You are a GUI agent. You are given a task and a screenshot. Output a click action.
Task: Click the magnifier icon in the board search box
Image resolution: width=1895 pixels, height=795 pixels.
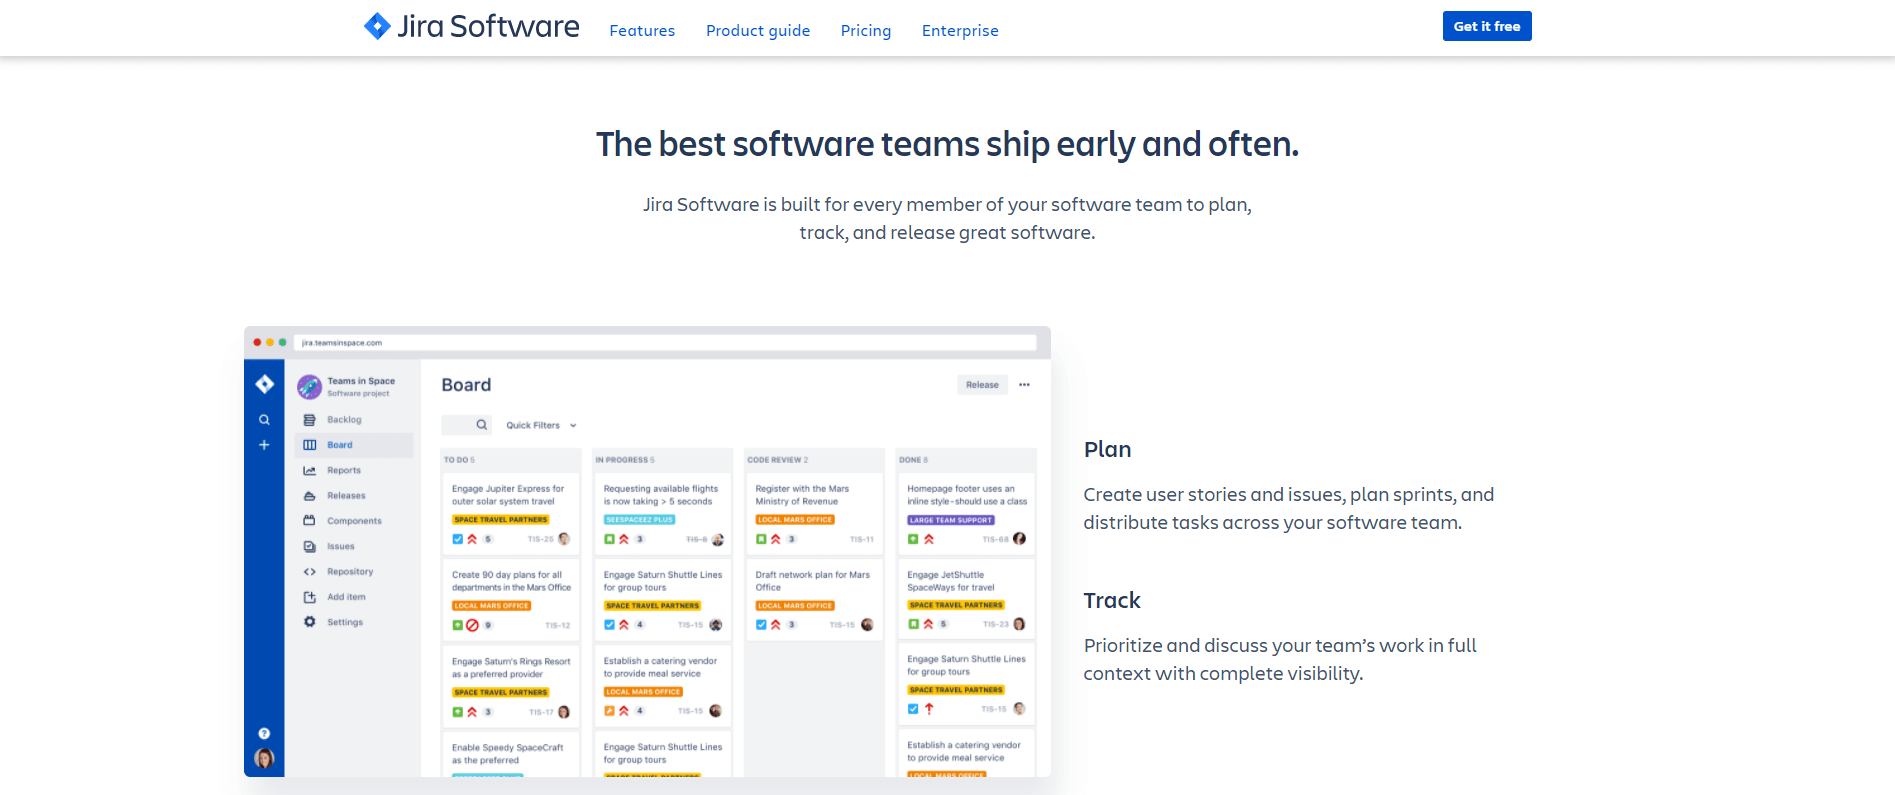point(481,425)
